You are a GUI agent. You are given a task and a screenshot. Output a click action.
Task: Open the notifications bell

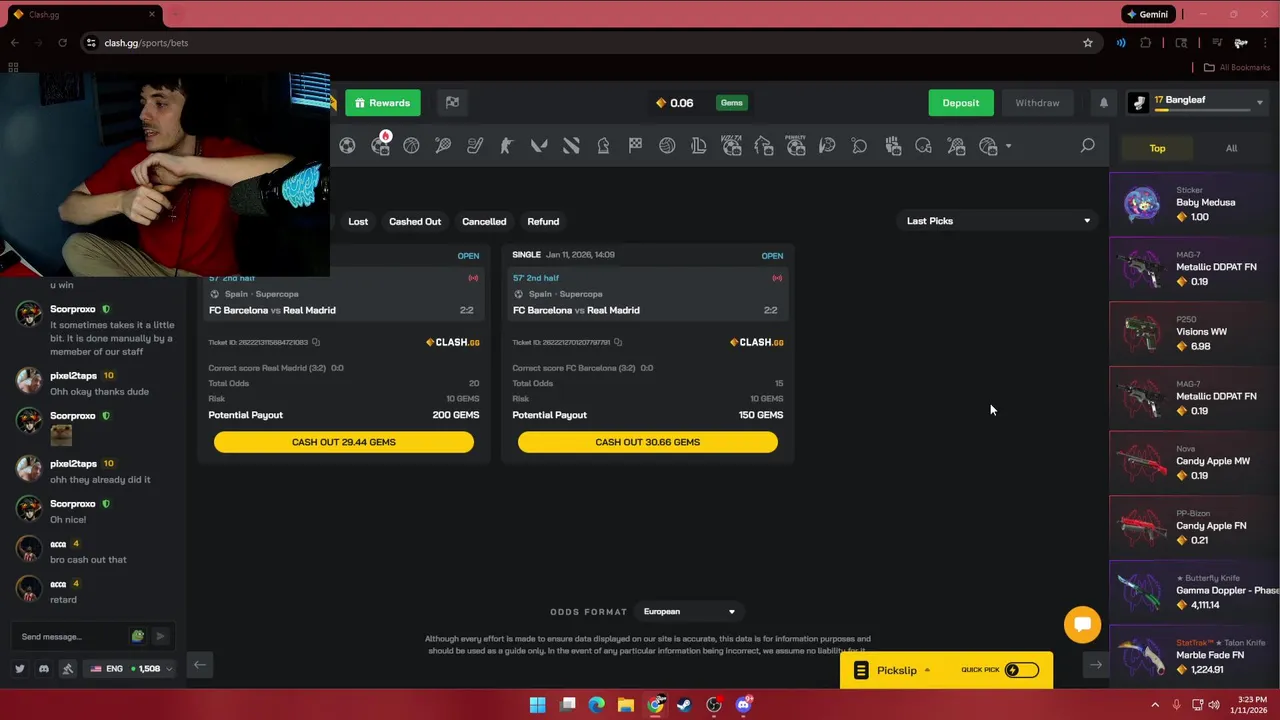pos(1104,103)
